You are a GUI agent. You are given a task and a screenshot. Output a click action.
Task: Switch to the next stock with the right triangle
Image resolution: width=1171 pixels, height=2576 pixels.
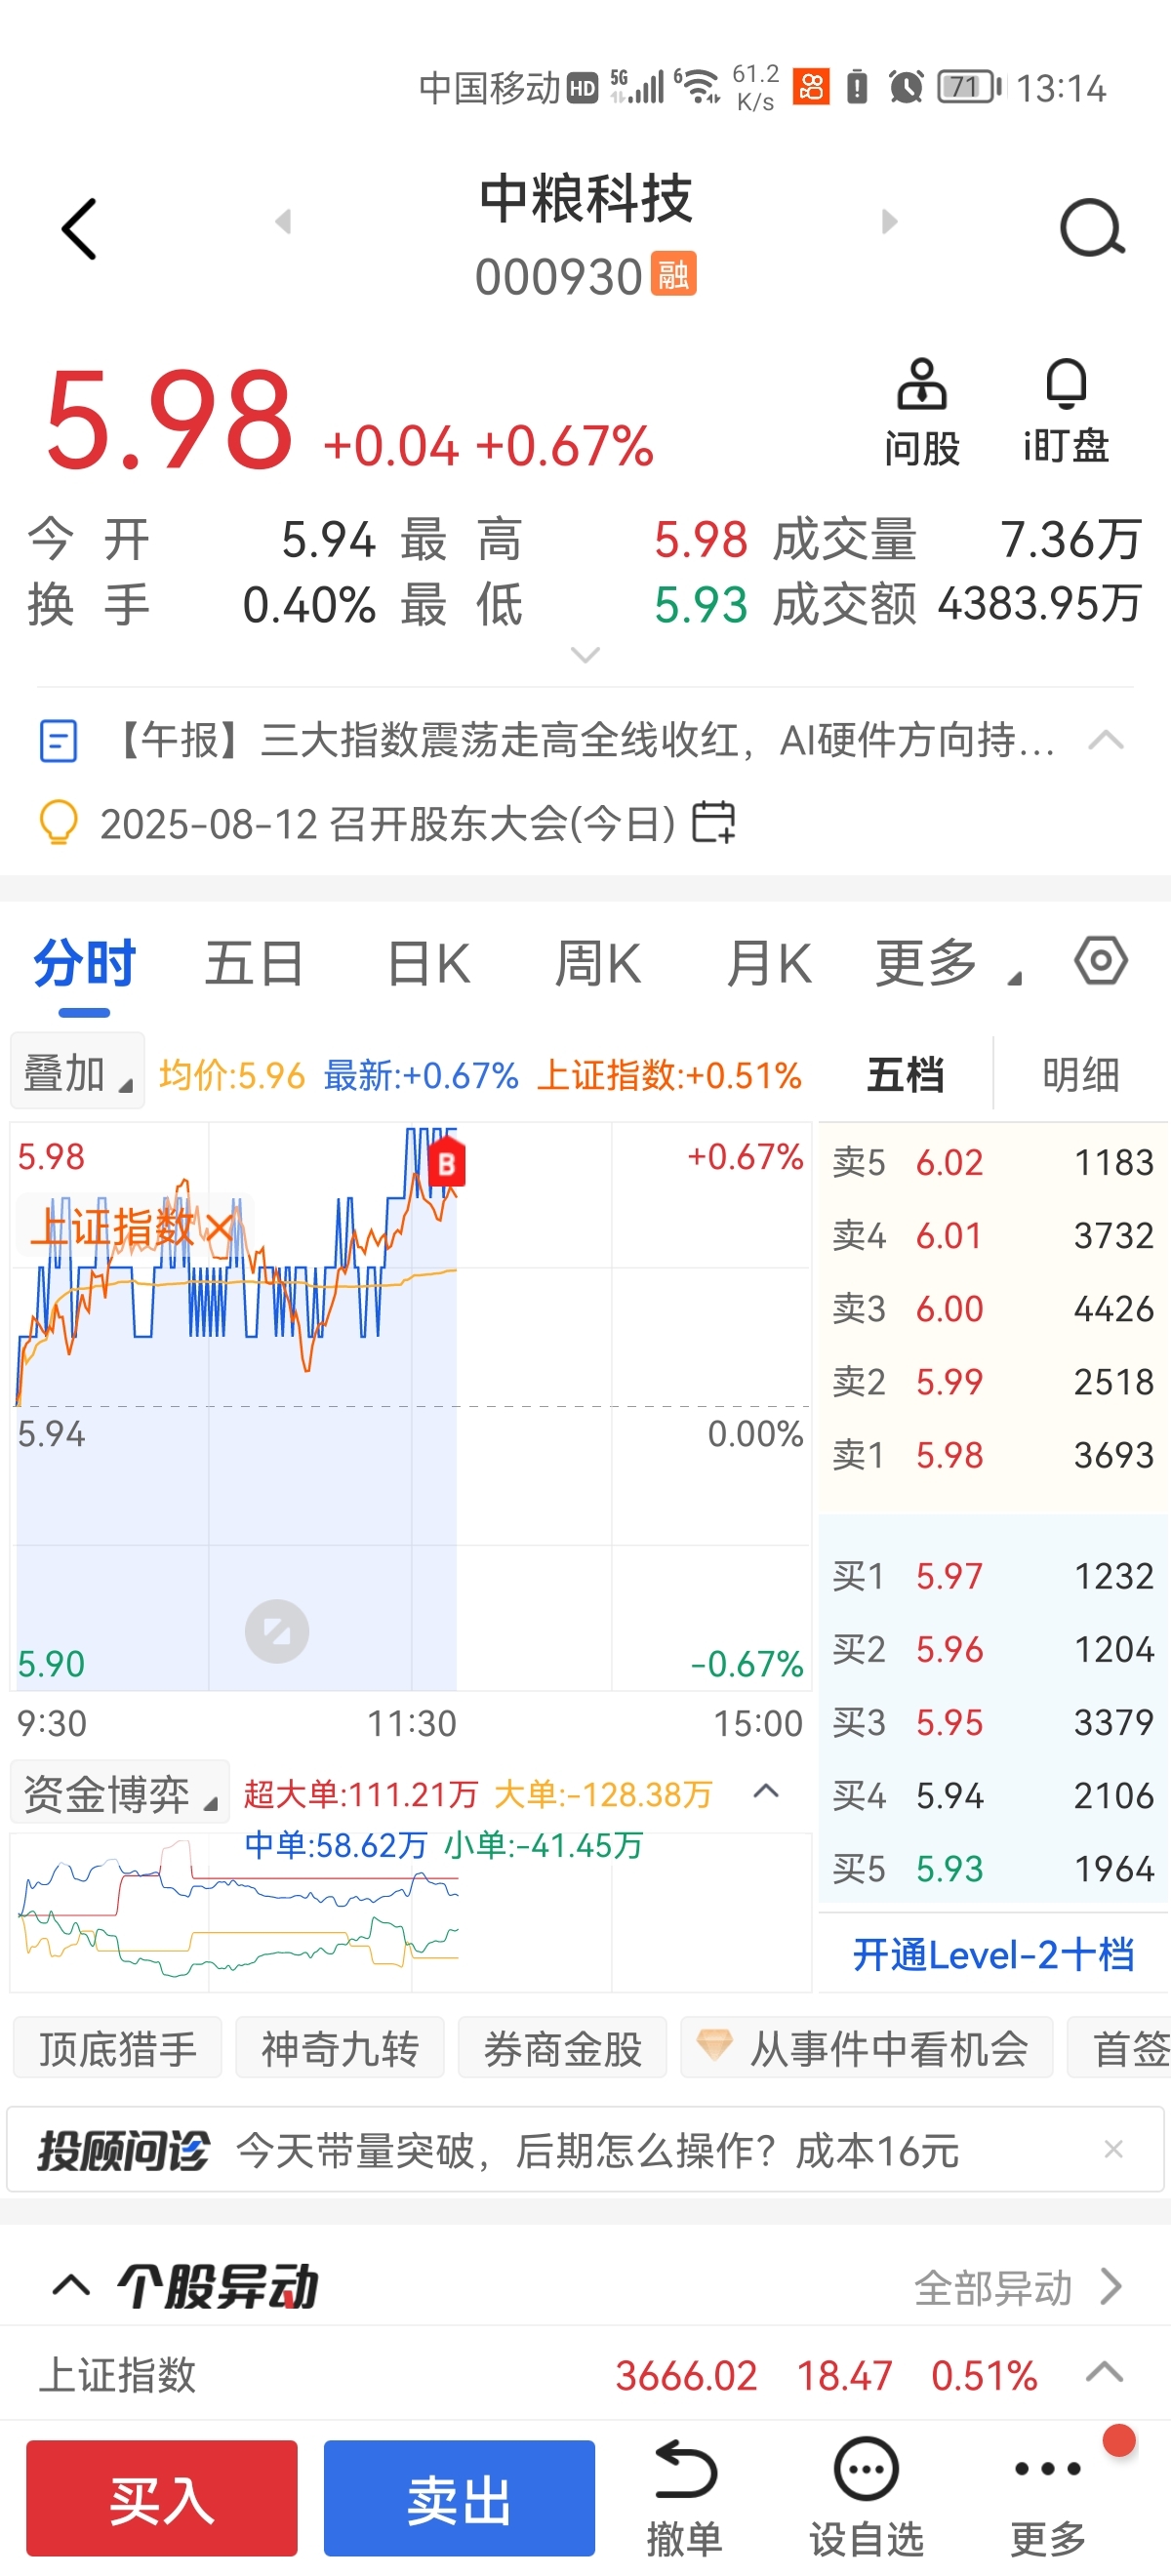click(x=889, y=221)
